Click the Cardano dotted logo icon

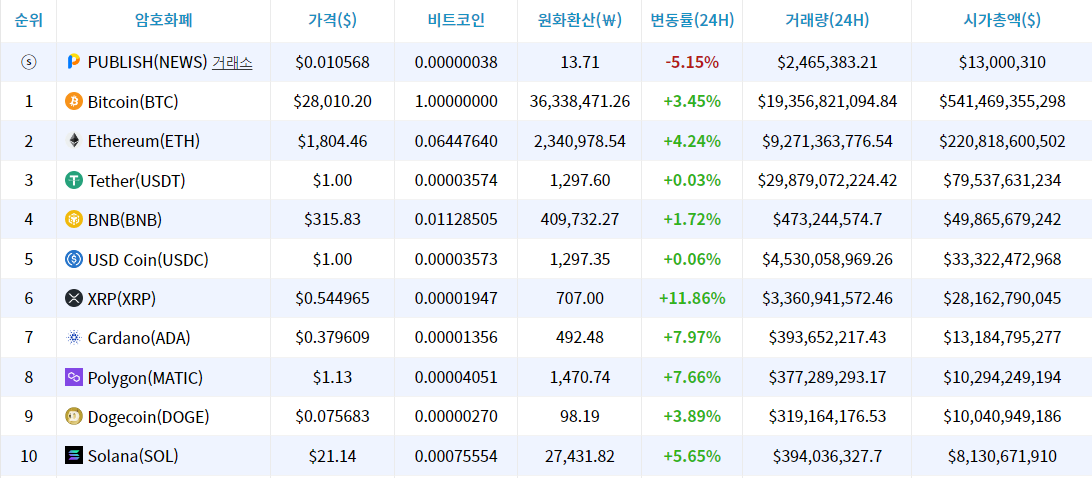click(x=73, y=338)
